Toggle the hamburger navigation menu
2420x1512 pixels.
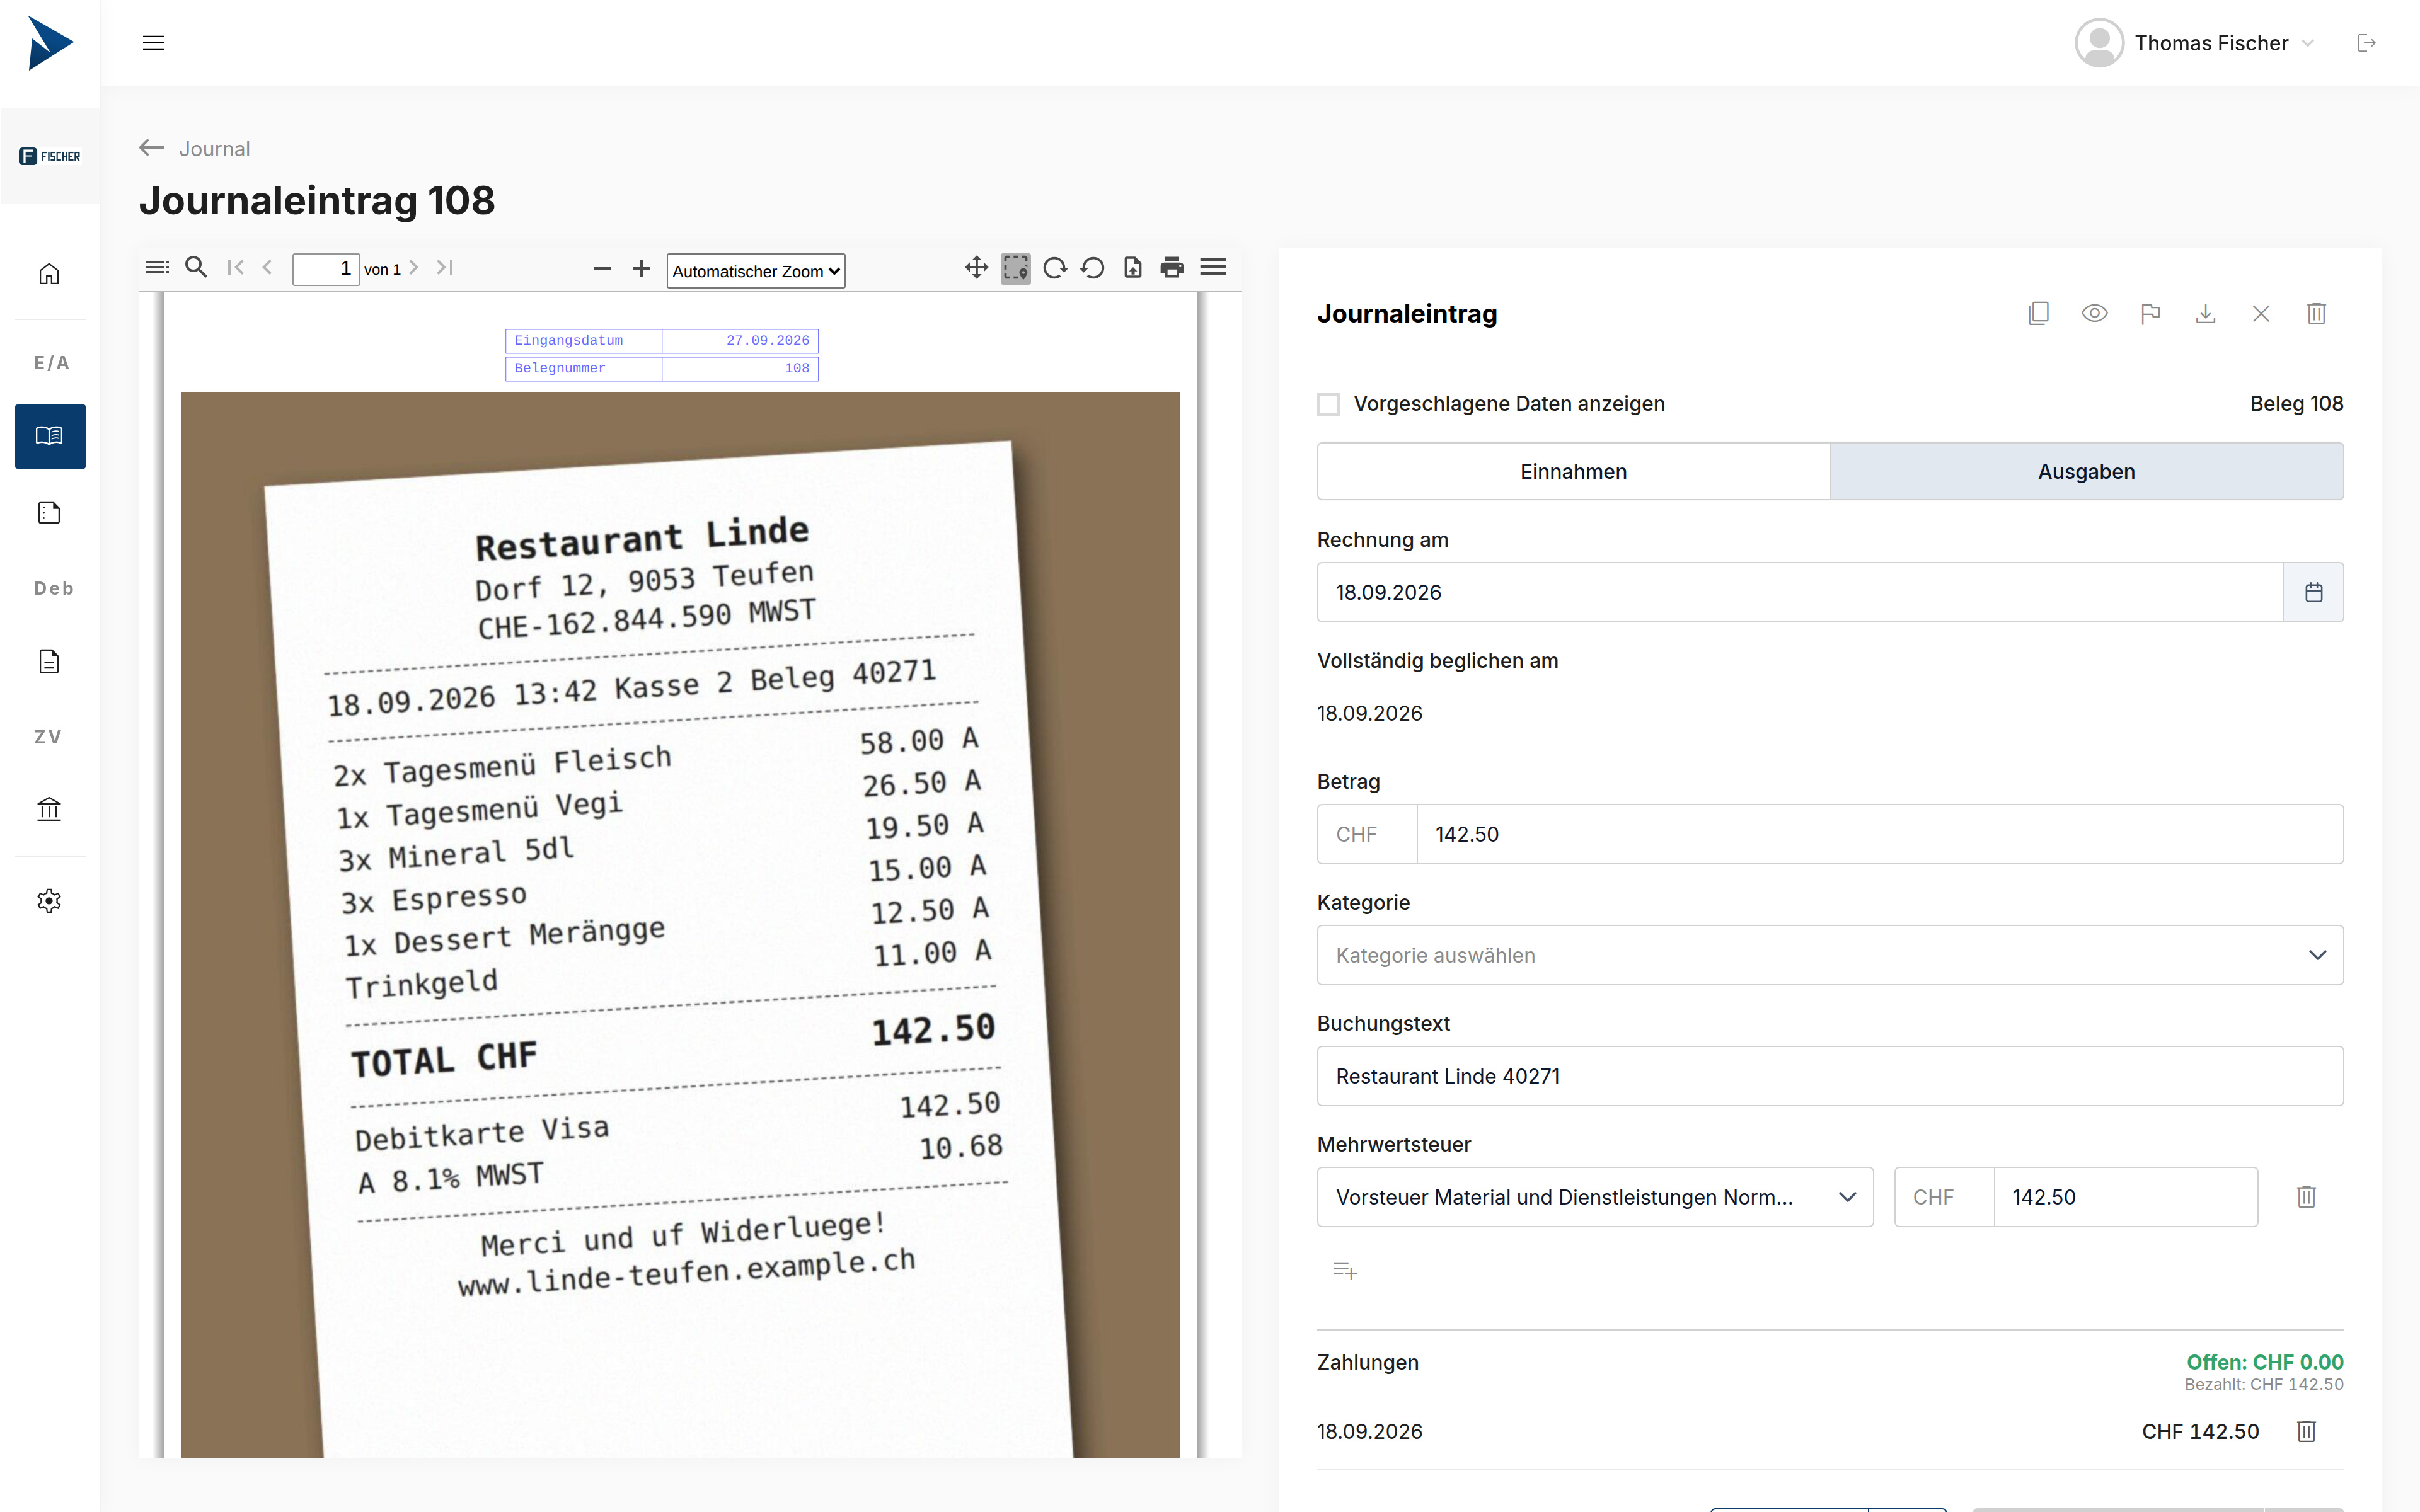click(x=153, y=43)
